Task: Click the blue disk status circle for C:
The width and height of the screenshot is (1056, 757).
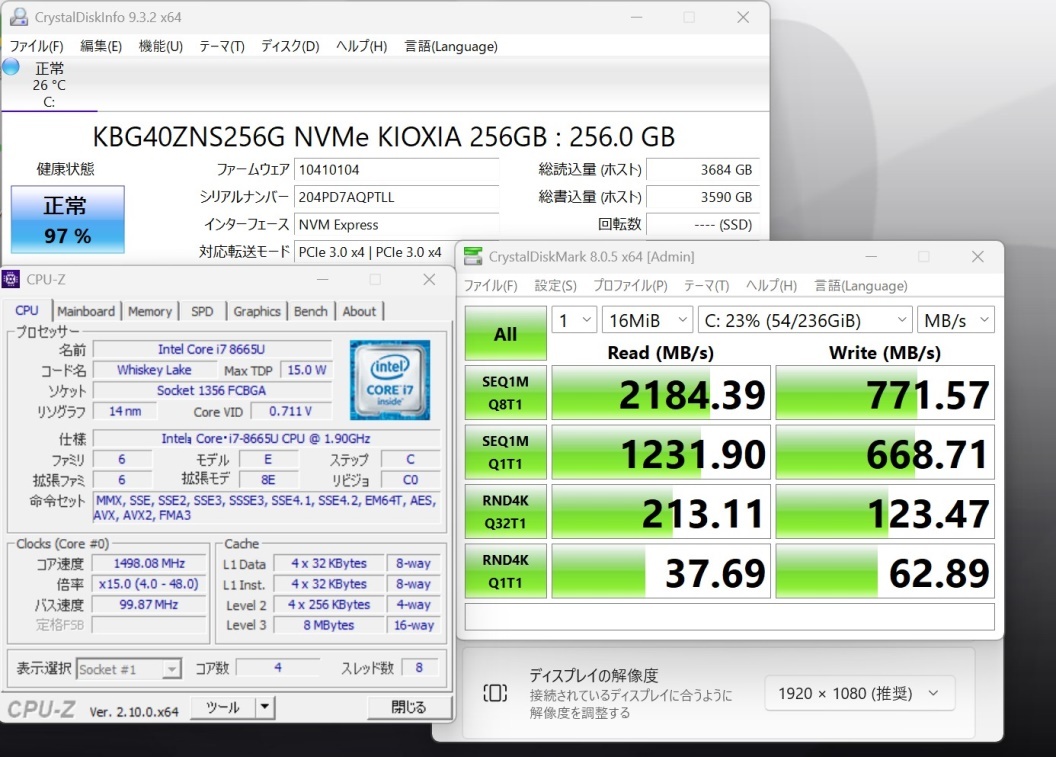Action: tap(11, 67)
